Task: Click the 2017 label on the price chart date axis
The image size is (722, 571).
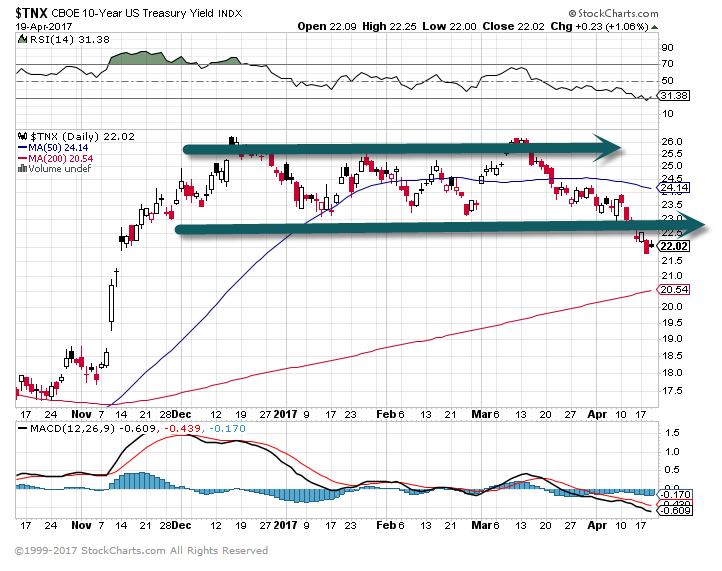Action: [285, 414]
